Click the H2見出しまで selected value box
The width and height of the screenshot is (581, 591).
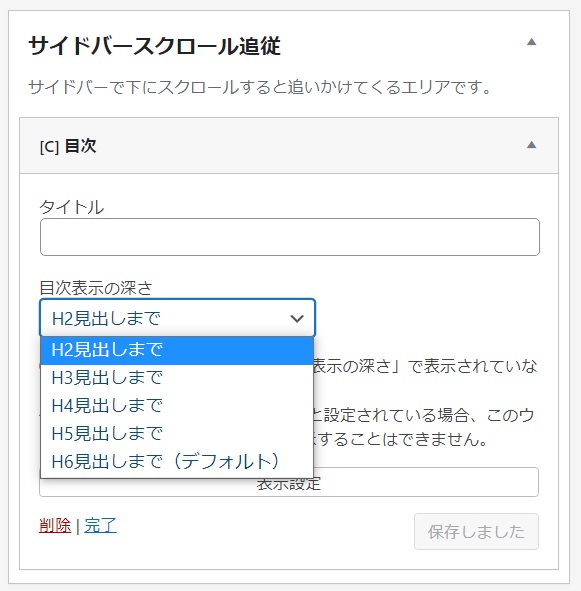(x=177, y=318)
